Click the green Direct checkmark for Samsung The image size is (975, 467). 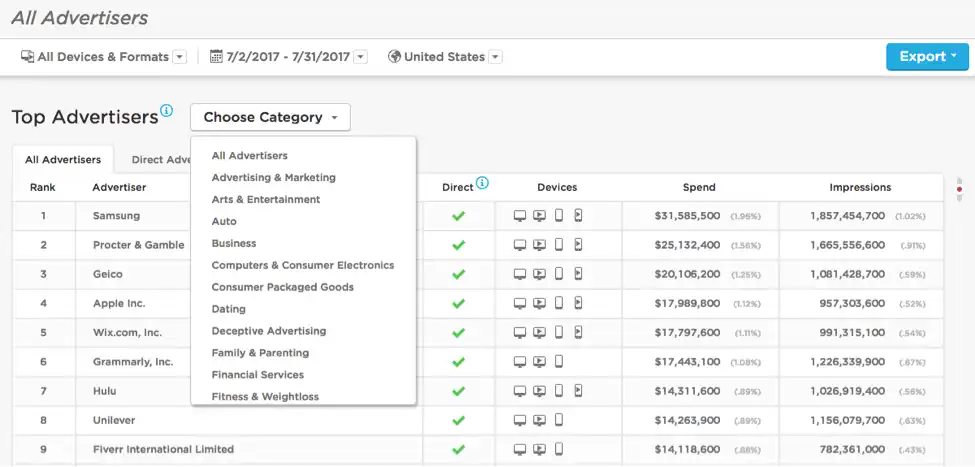pos(459,216)
